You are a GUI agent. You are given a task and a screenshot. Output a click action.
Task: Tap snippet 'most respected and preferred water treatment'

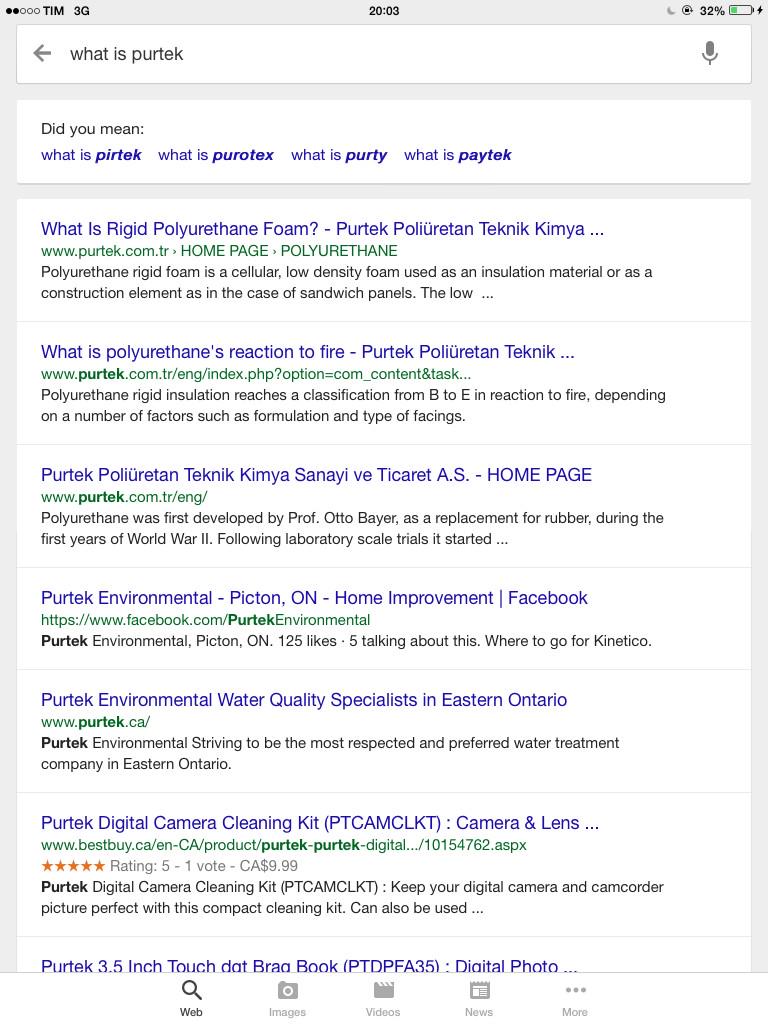pyautogui.click(x=330, y=754)
